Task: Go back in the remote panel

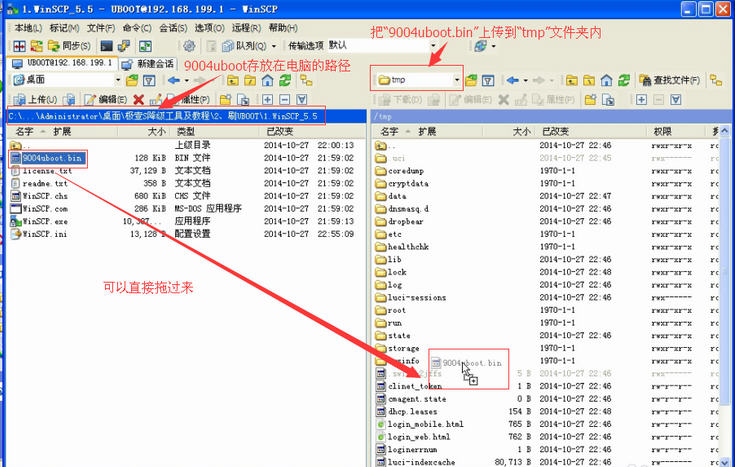Action: 513,81
